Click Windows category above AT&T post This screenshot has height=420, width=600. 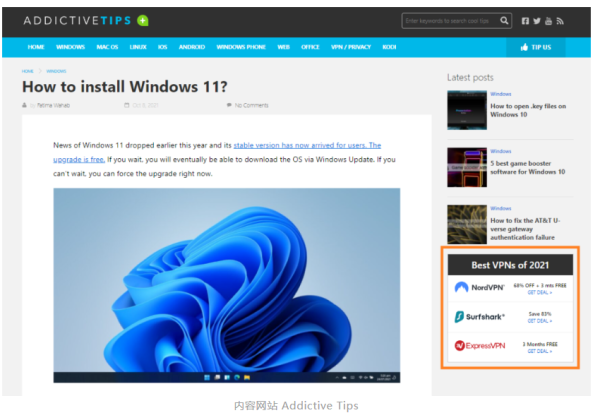(501, 208)
